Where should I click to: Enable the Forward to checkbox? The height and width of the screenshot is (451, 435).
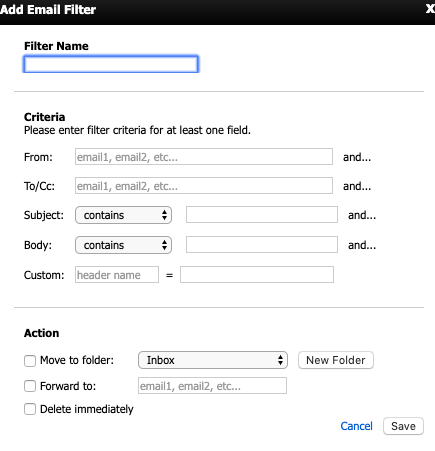point(30,386)
